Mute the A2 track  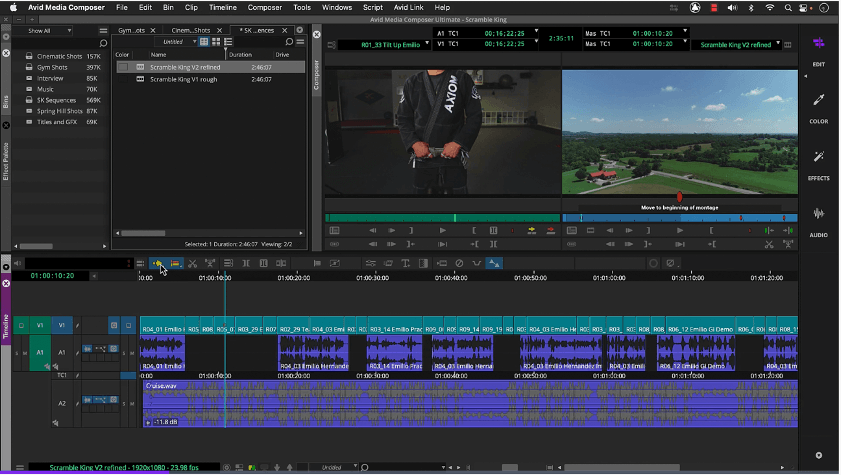(132, 404)
